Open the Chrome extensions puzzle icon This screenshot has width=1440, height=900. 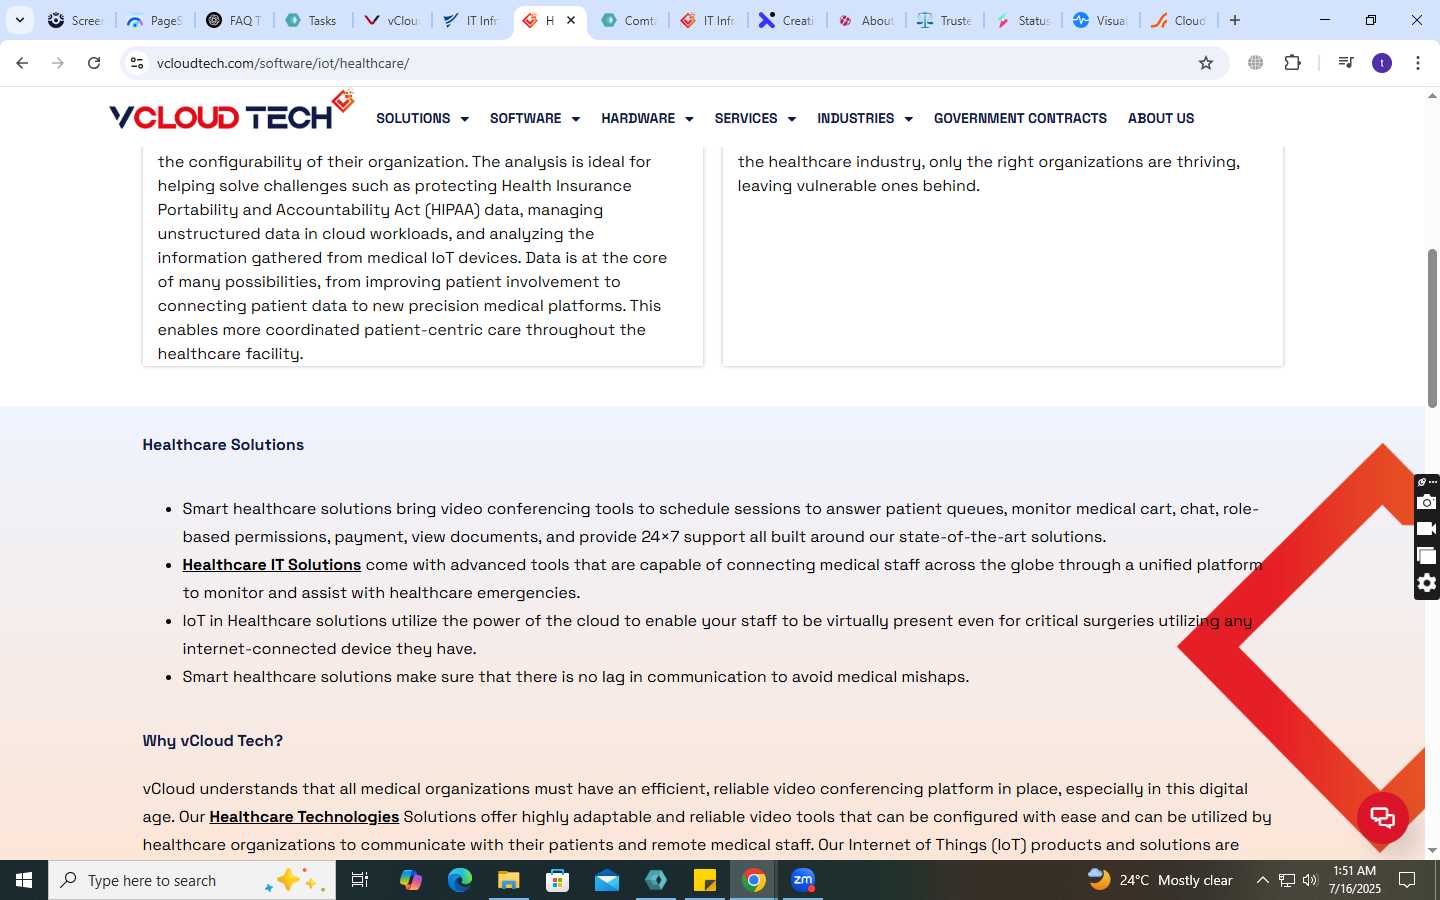[x=1293, y=63]
